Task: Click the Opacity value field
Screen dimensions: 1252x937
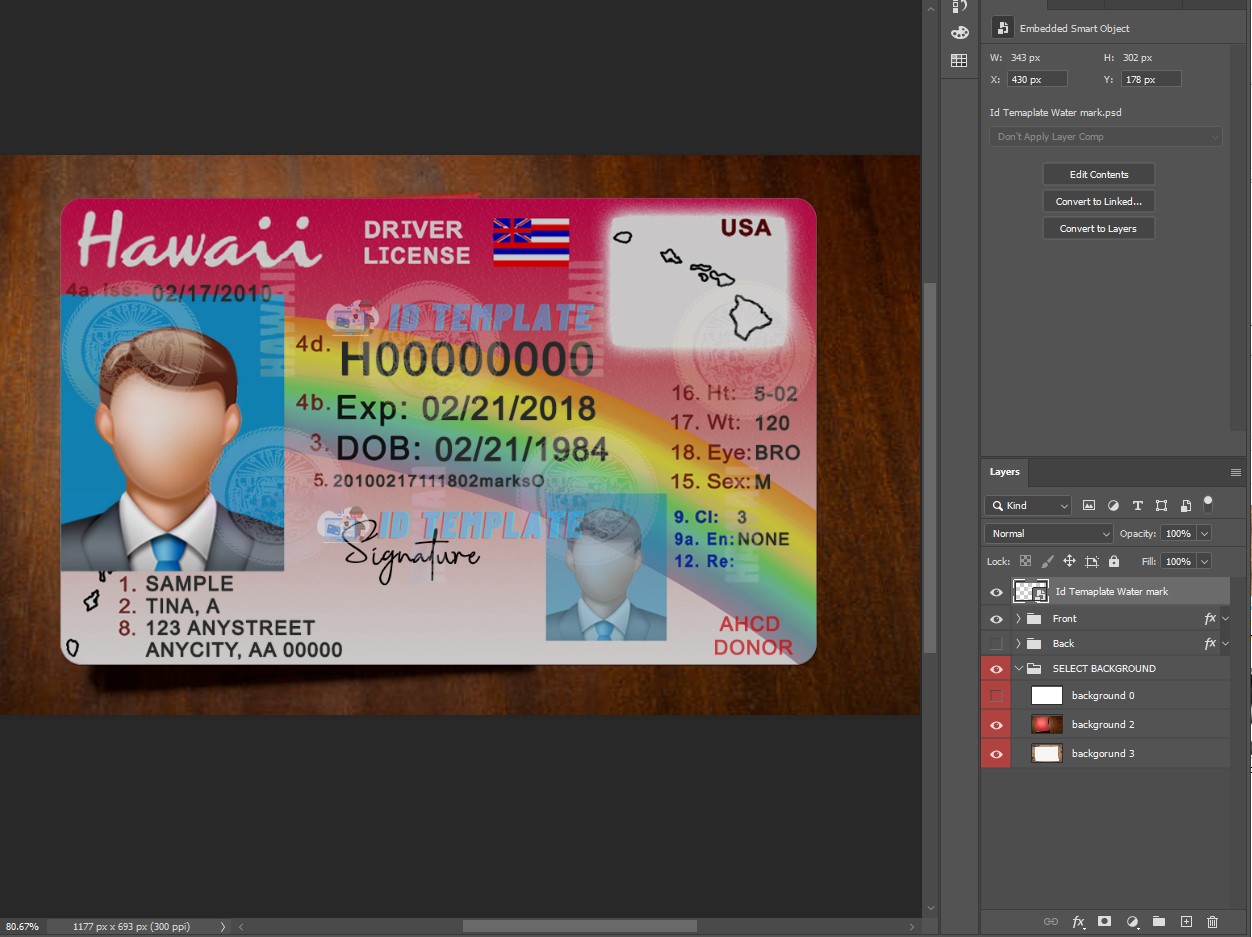Action: (1178, 534)
